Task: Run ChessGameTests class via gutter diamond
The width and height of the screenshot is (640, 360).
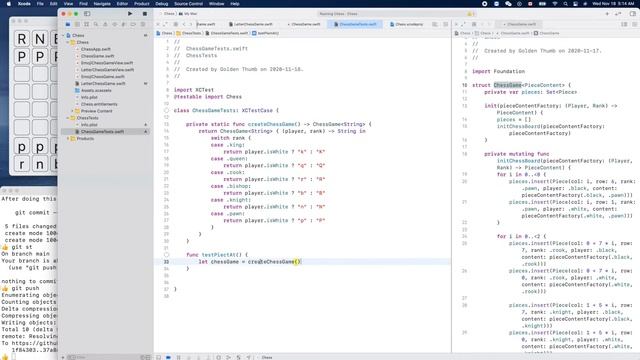Action: click(x=166, y=110)
